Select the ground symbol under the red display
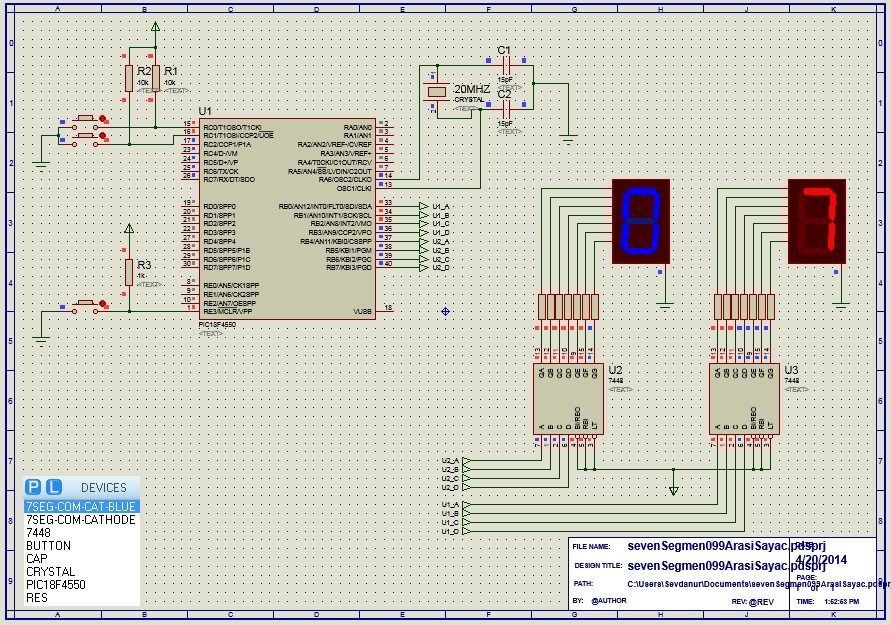This screenshot has height=625, width=891. point(841,307)
